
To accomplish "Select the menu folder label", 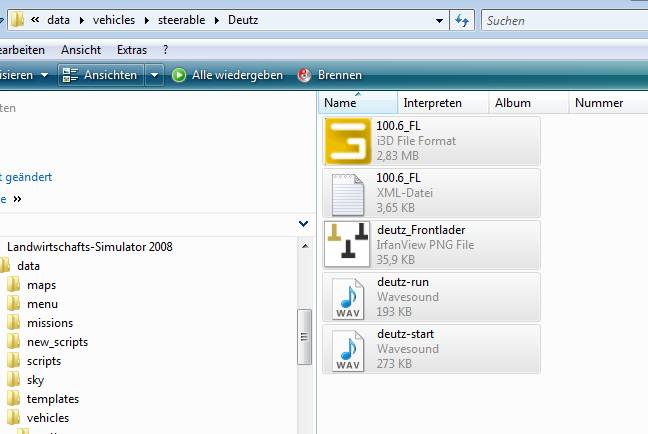I will [x=43, y=304].
